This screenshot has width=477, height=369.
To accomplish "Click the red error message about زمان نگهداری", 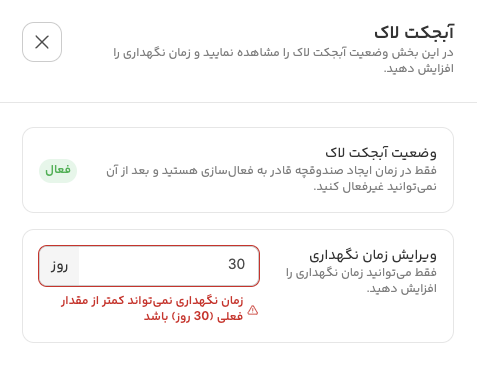I will pos(152,308).
